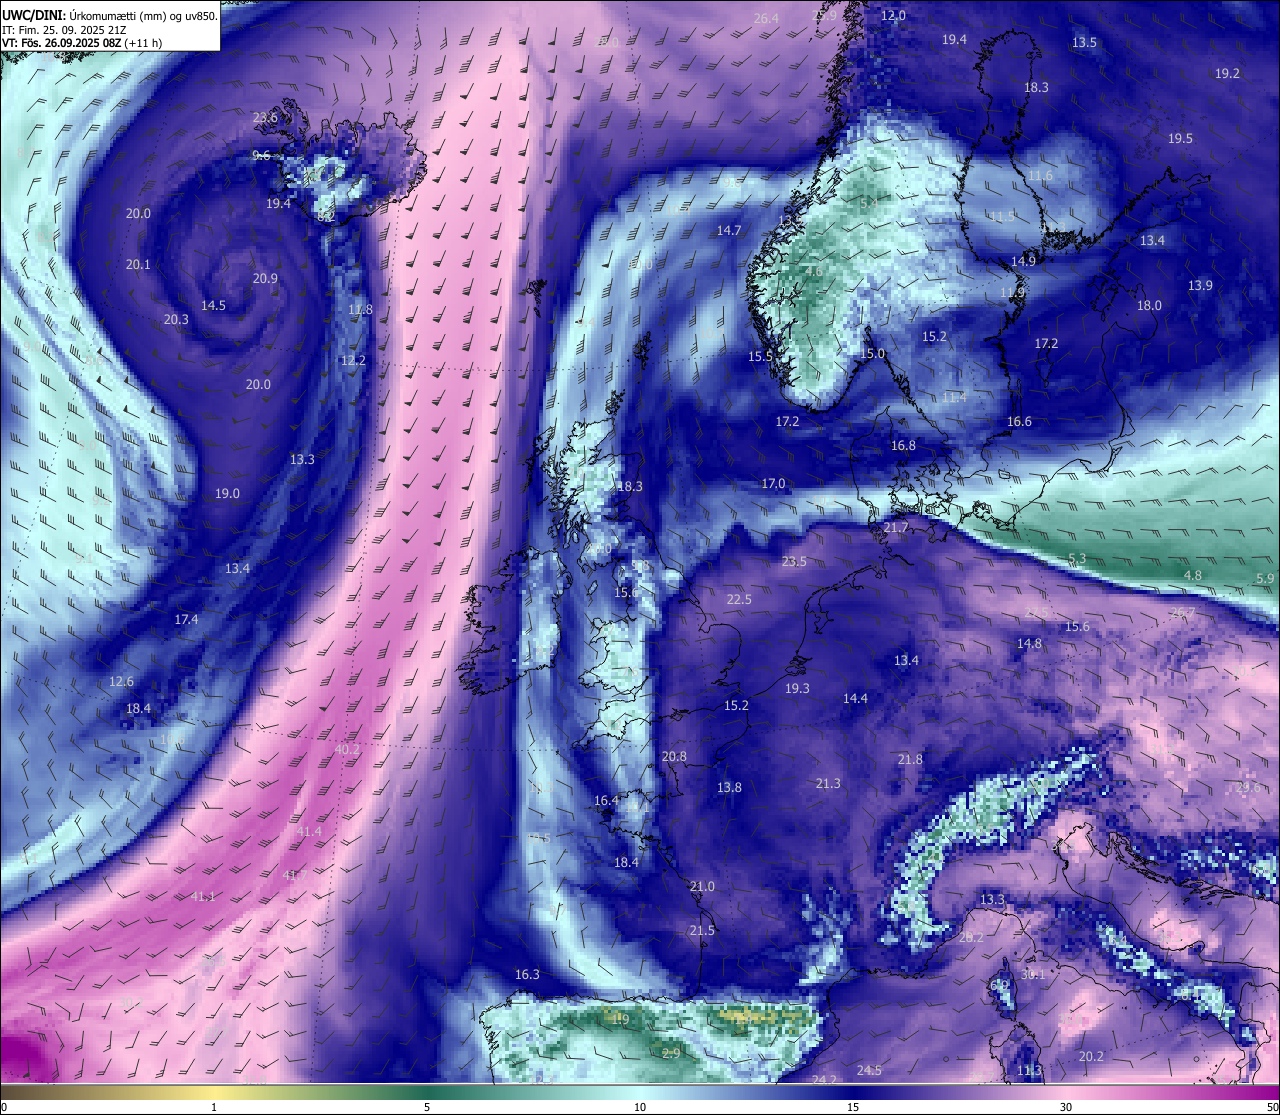The height and width of the screenshot is (1115, 1280).
Task: Click the 20.8 value on the map
Action: (x=675, y=756)
